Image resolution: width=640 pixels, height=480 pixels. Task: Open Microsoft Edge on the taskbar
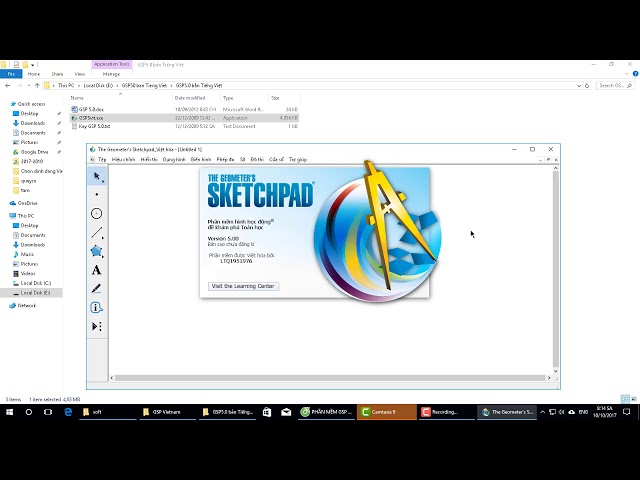pos(68,412)
